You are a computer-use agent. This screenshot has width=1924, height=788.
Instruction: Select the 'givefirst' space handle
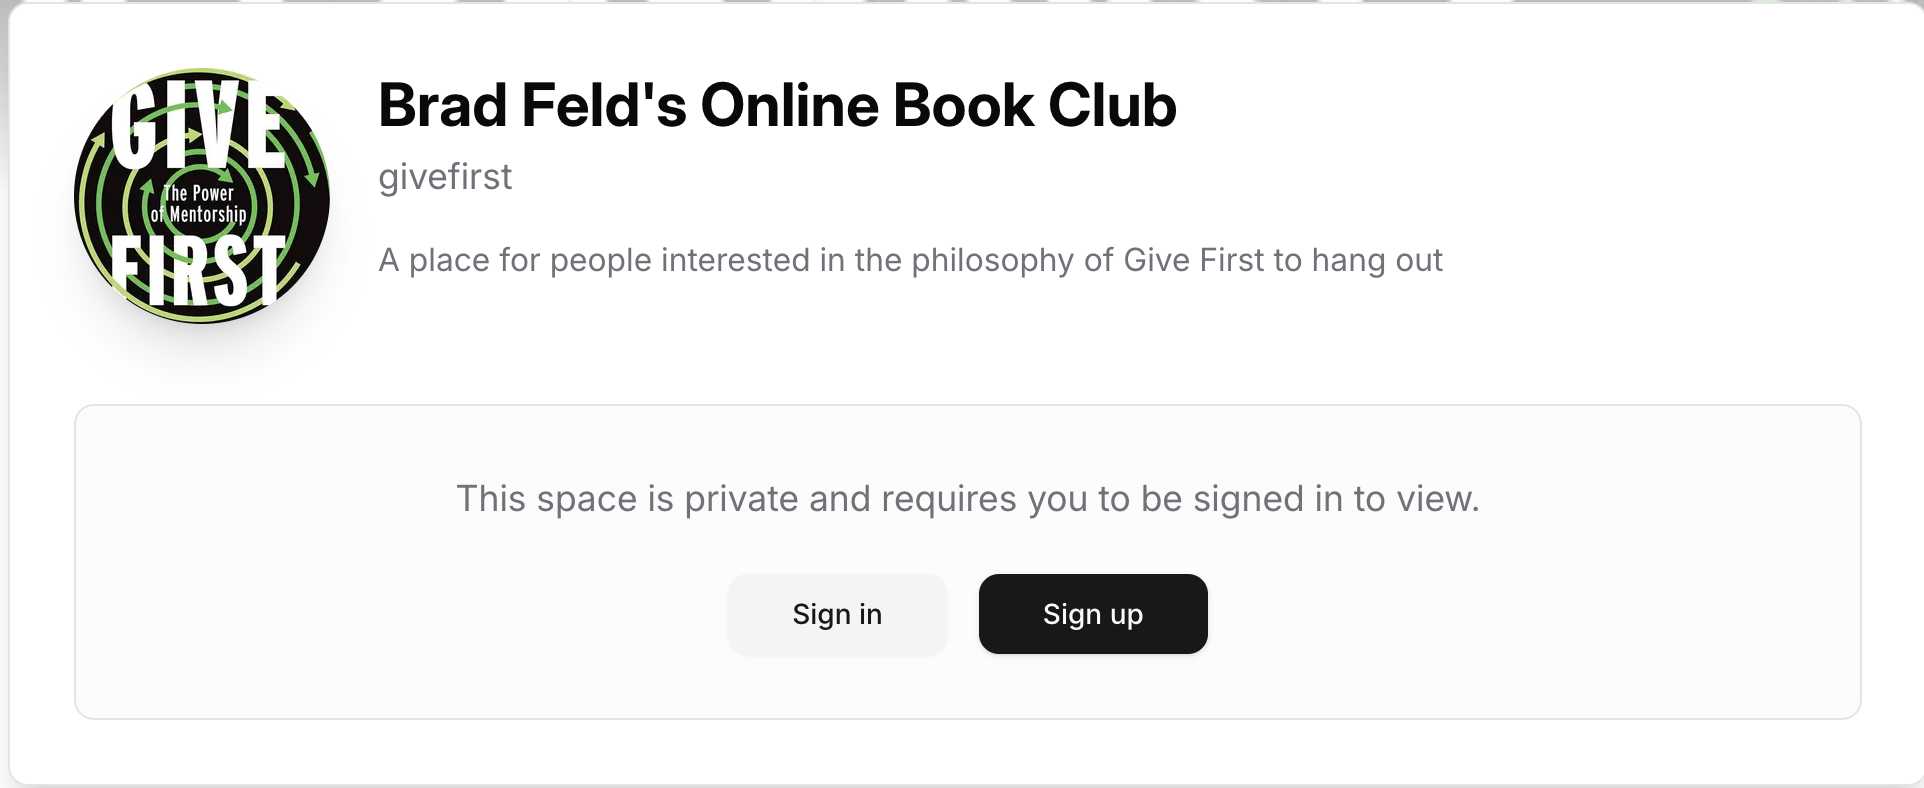click(444, 176)
